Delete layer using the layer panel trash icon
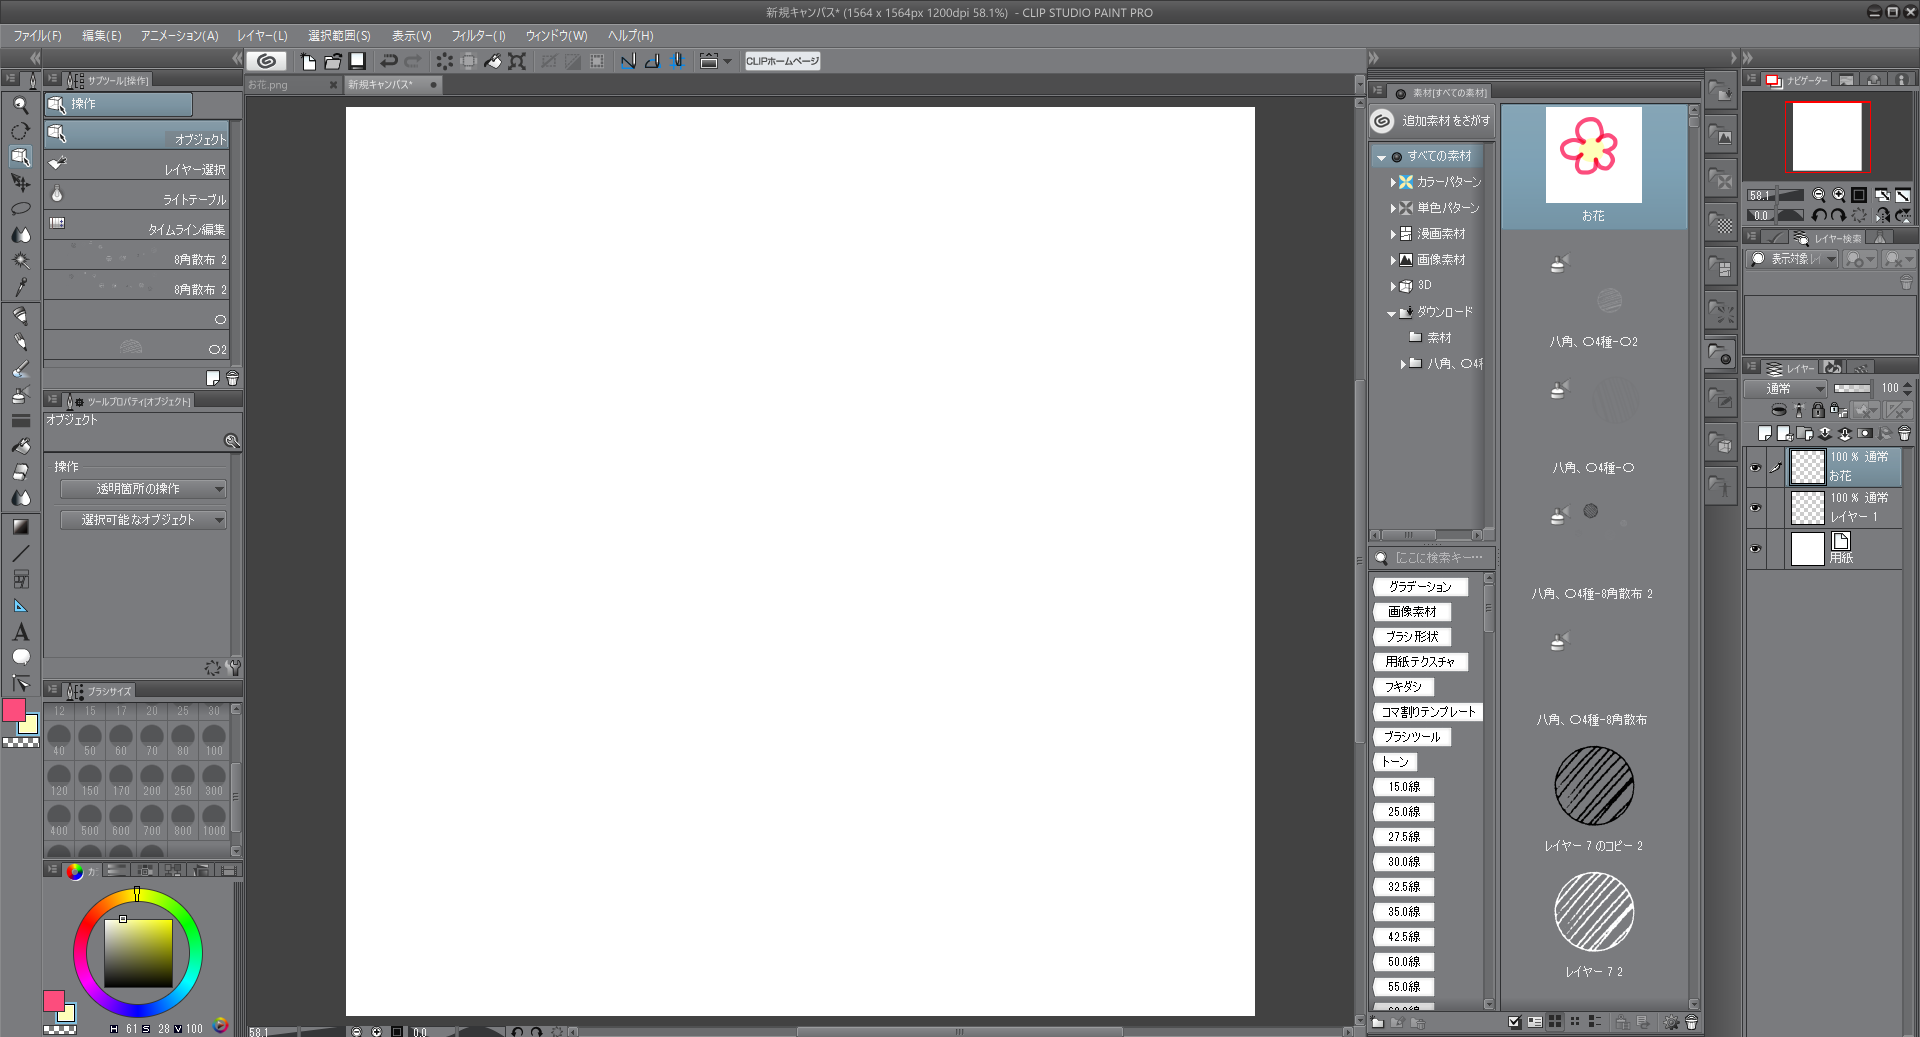The height and width of the screenshot is (1037, 1920). coord(1904,434)
